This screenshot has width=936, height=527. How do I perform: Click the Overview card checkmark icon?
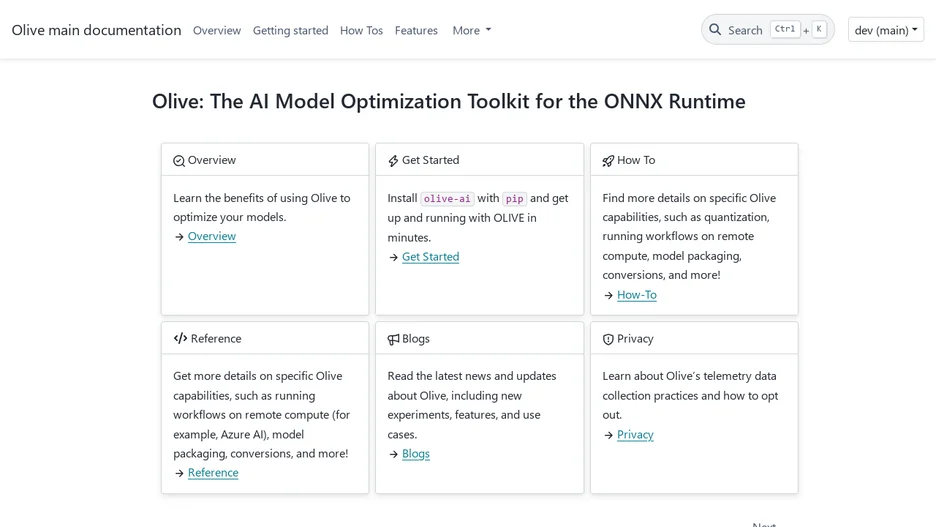178,161
